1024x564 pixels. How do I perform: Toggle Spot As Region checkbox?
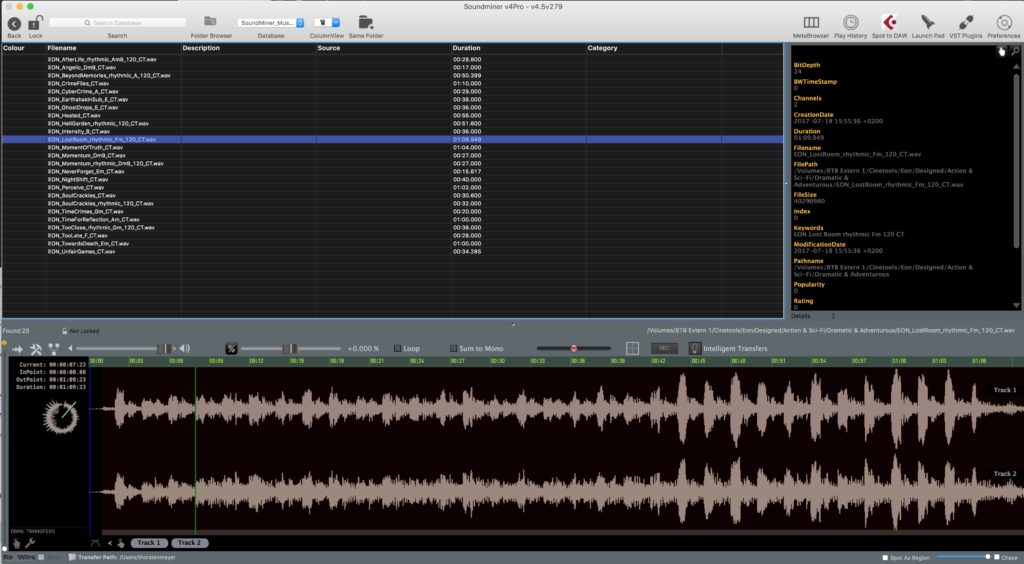[x=885, y=557]
